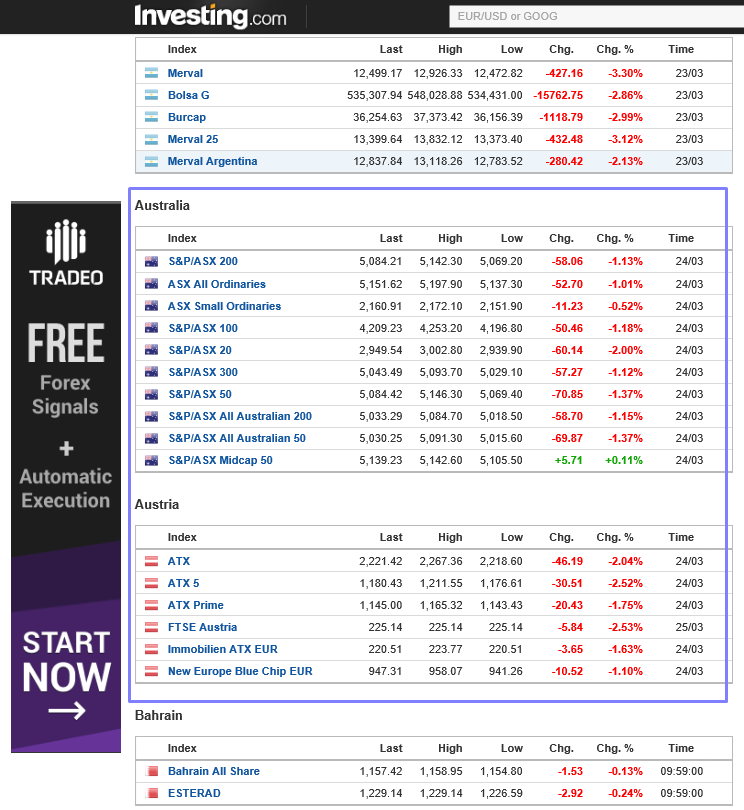The width and height of the screenshot is (744, 810).
Task: Open the New Europe Blue Chip EUR link
Action: pyautogui.click(x=240, y=671)
